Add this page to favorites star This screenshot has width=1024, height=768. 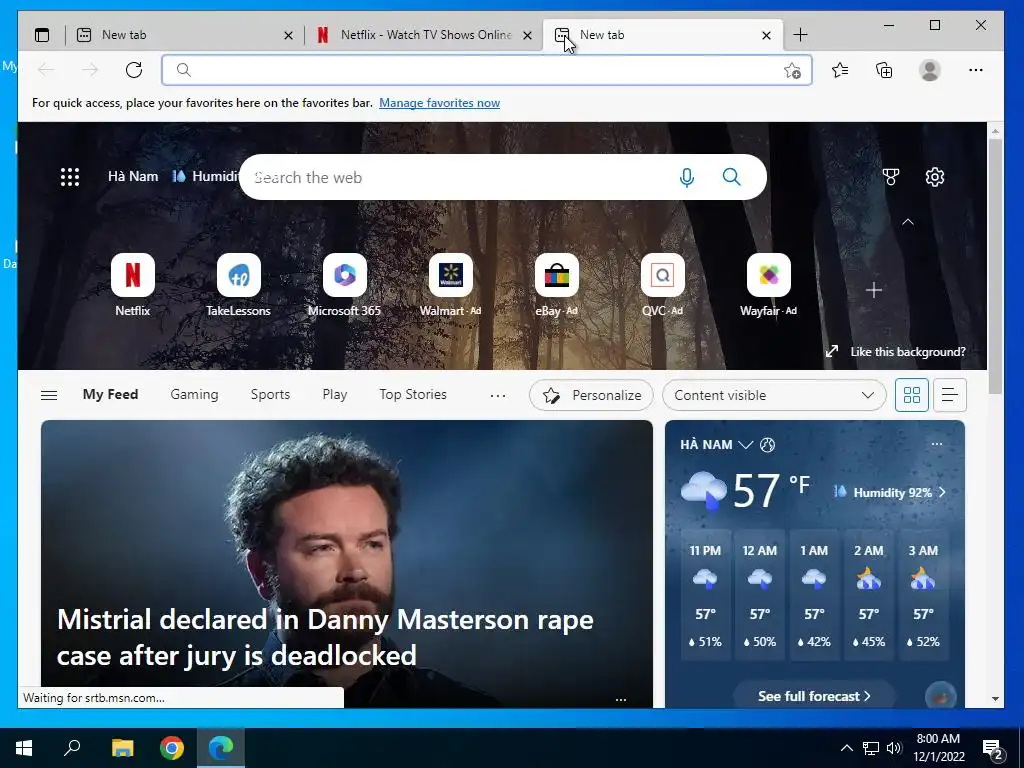click(x=792, y=71)
